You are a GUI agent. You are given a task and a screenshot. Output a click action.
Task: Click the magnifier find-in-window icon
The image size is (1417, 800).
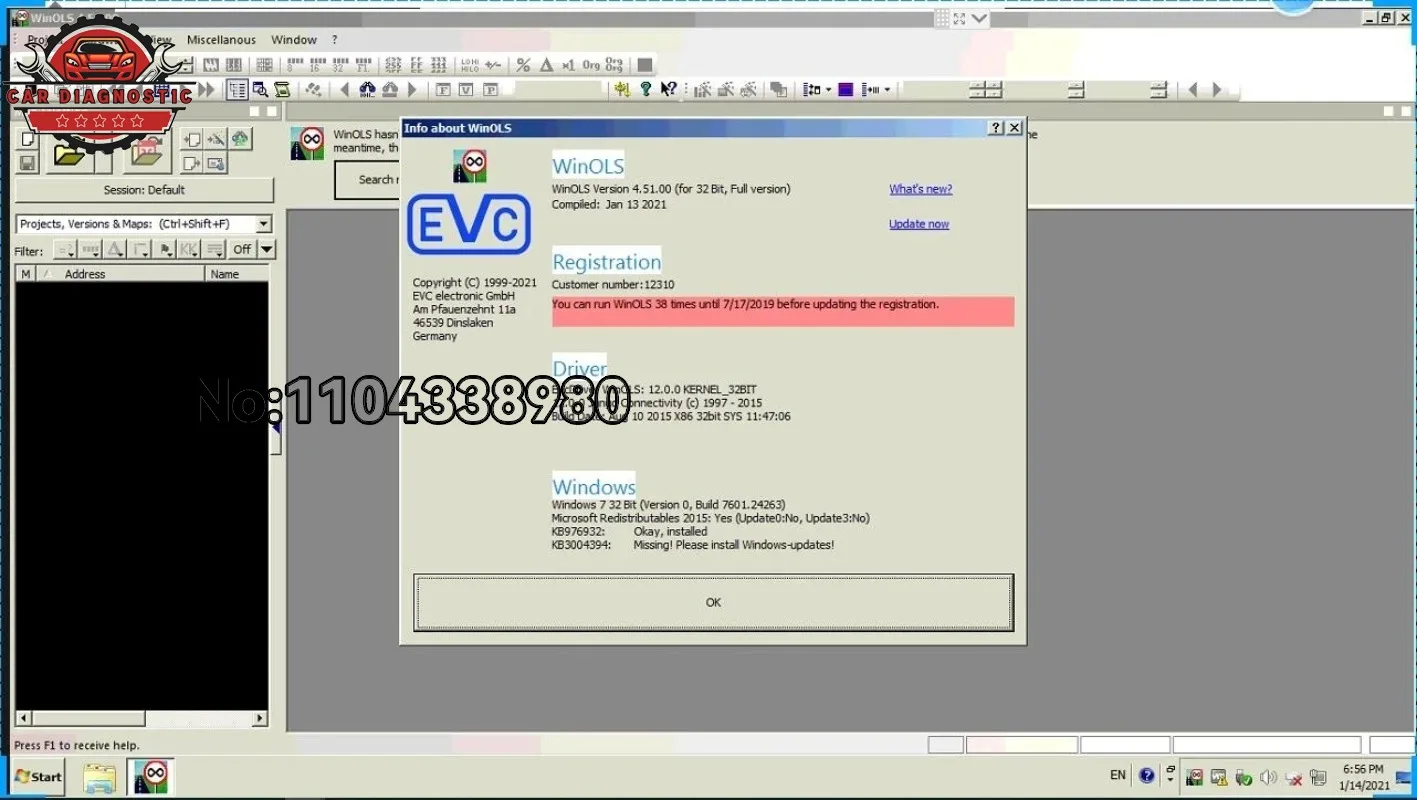pos(261,90)
